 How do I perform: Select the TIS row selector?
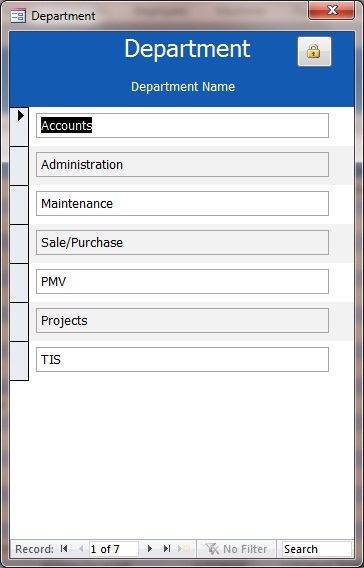(19, 361)
